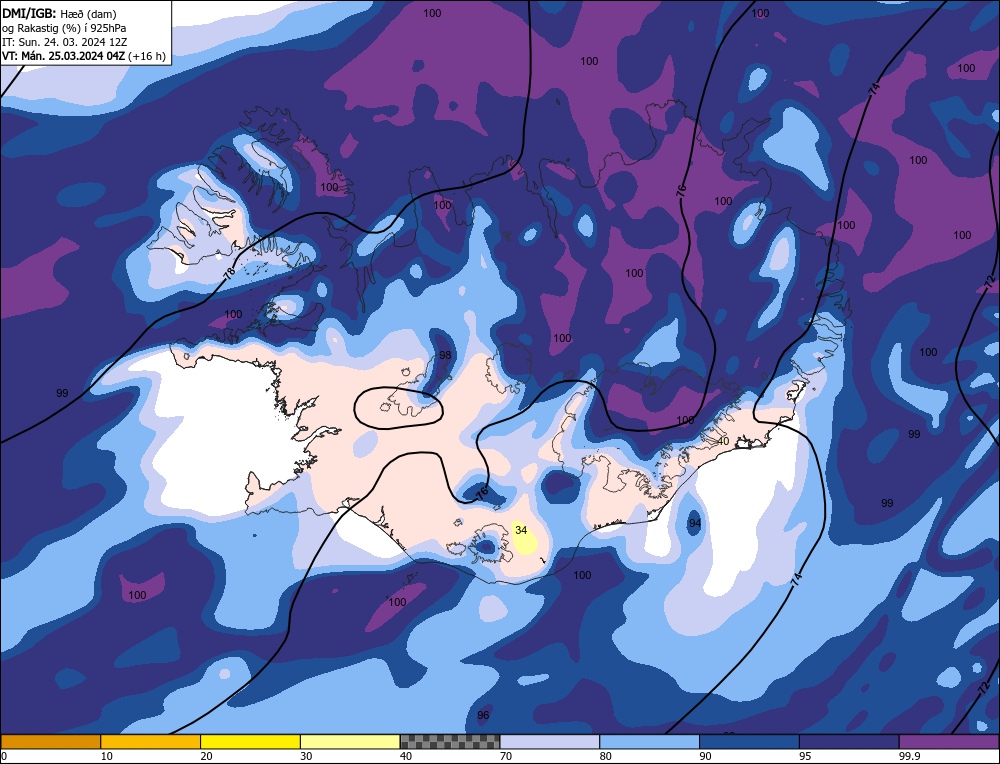Image resolution: width=1000 pixels, height=764 pixels.
Task: Click the legend tick label '99.9'
Action: pos(908,756)
